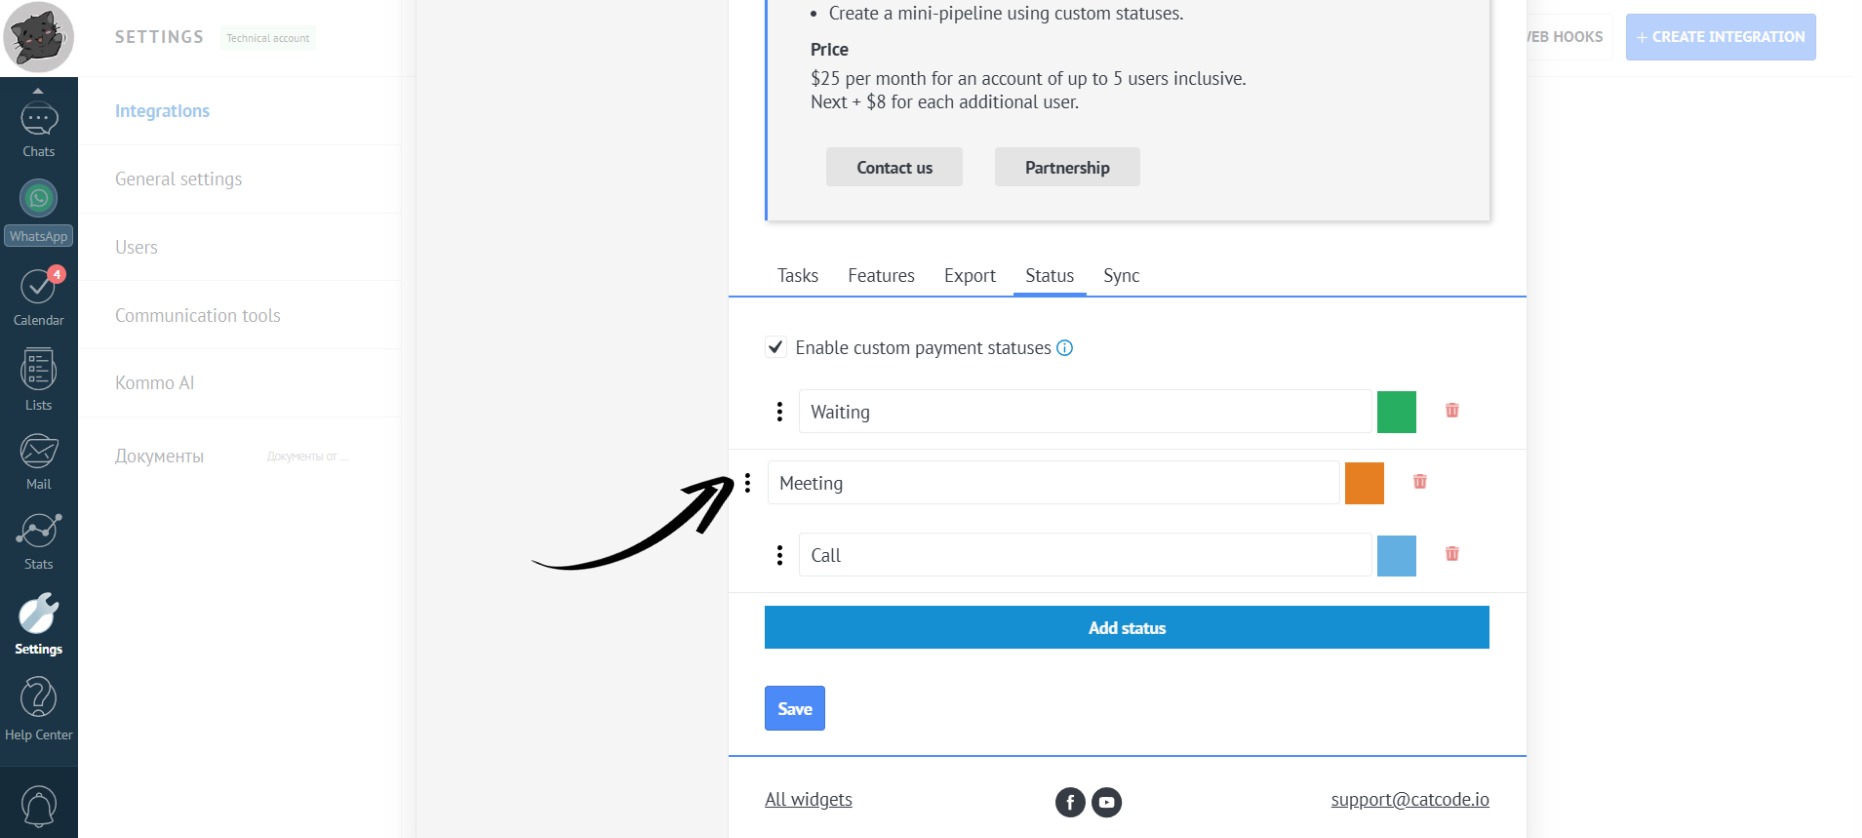Click the Add status button

click(x=1126, y=628)
